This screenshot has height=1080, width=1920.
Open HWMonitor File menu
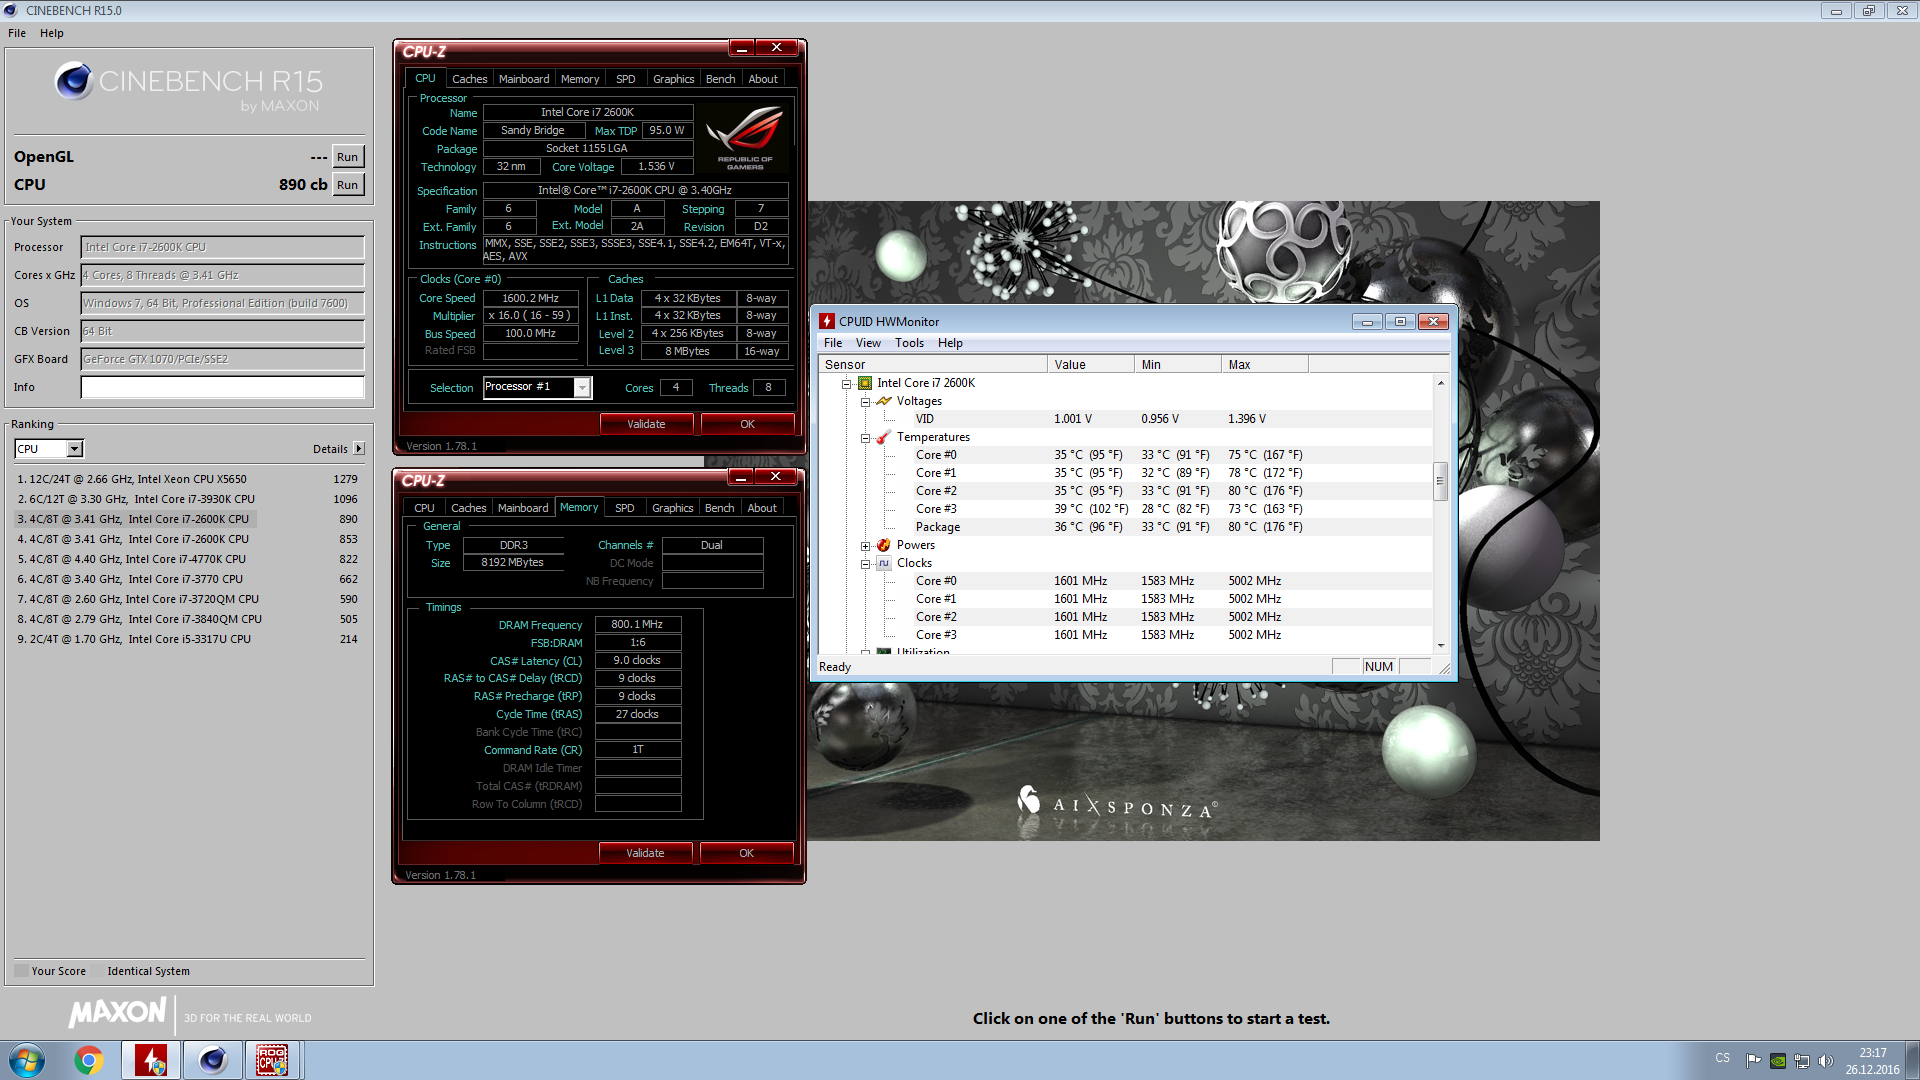pos(833,343)
